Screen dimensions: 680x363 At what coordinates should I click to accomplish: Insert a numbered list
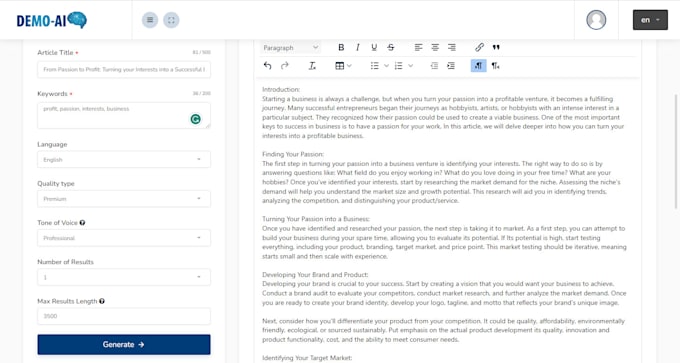pos(399,66)
